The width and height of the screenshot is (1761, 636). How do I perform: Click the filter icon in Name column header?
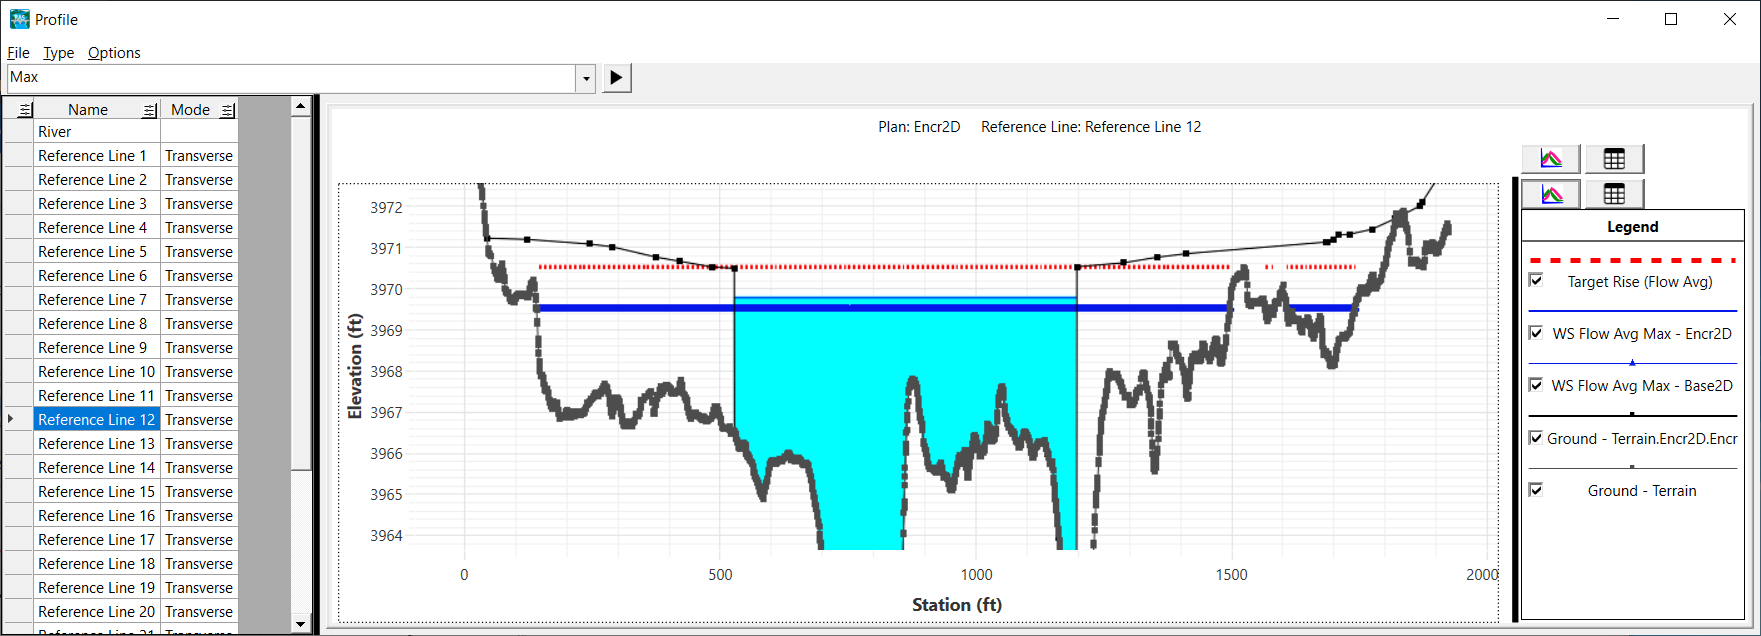[149, 110]
